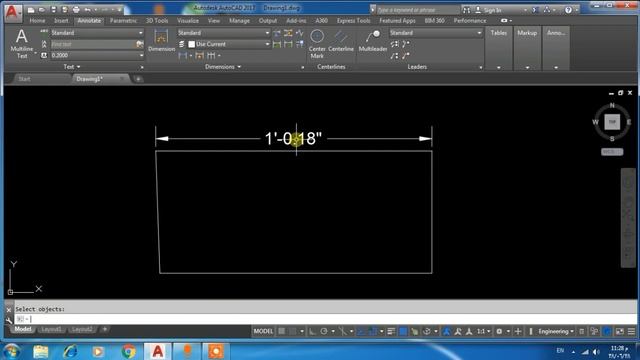Screen dimensions: 640x360
Task: Switch to Layout1 tab
Action: (51, 329)
